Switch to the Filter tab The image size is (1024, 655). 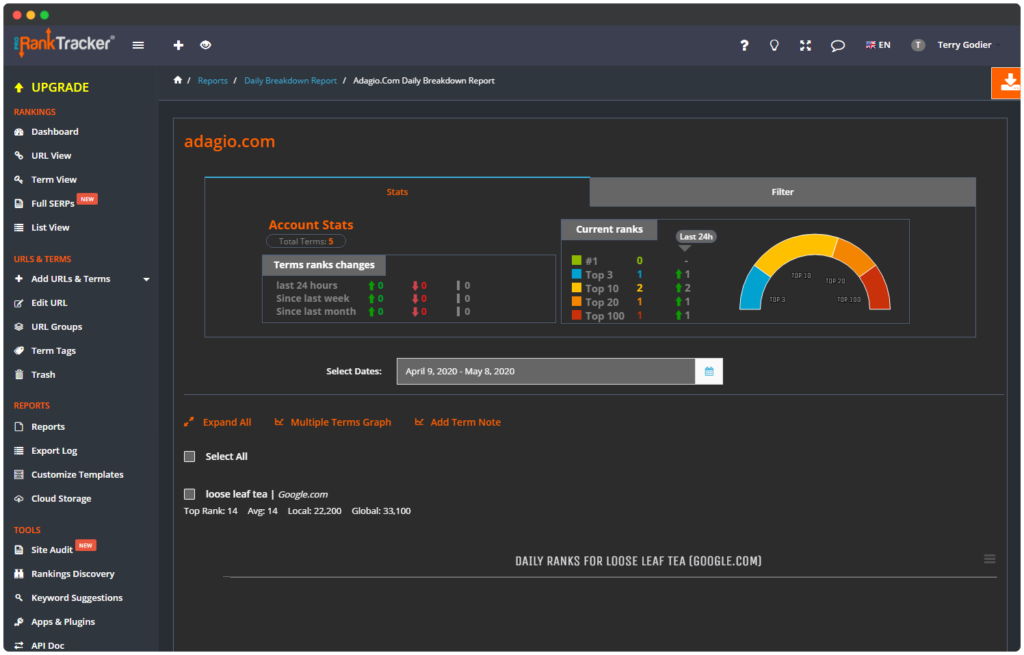coord(782,192)
